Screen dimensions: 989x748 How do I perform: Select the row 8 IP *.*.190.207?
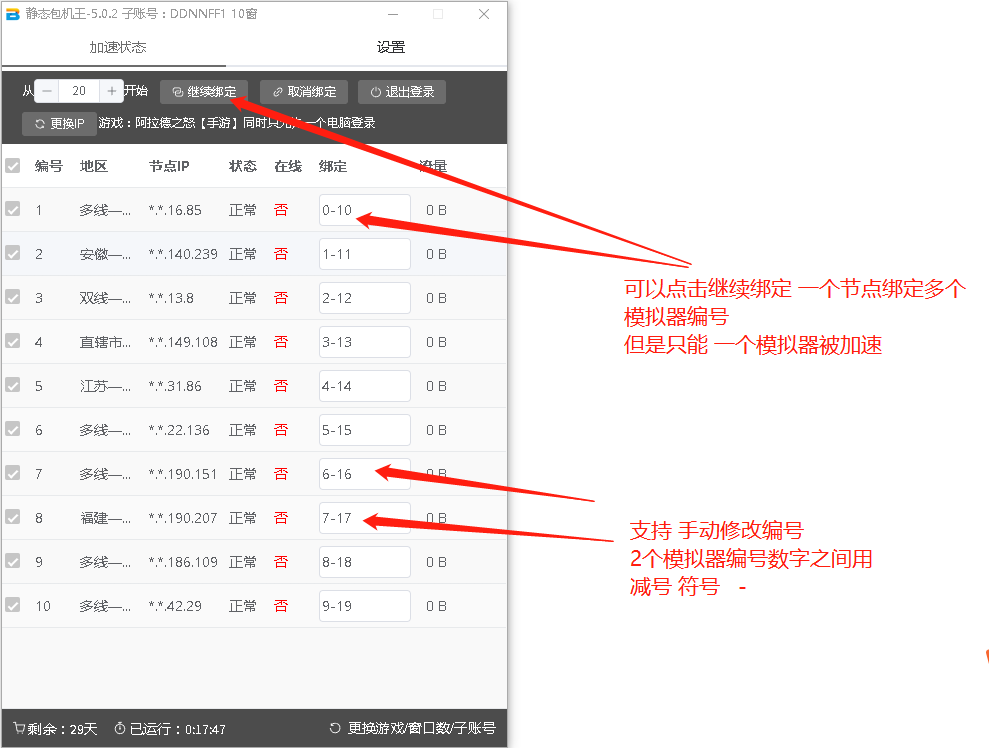[x=183, y=518]
